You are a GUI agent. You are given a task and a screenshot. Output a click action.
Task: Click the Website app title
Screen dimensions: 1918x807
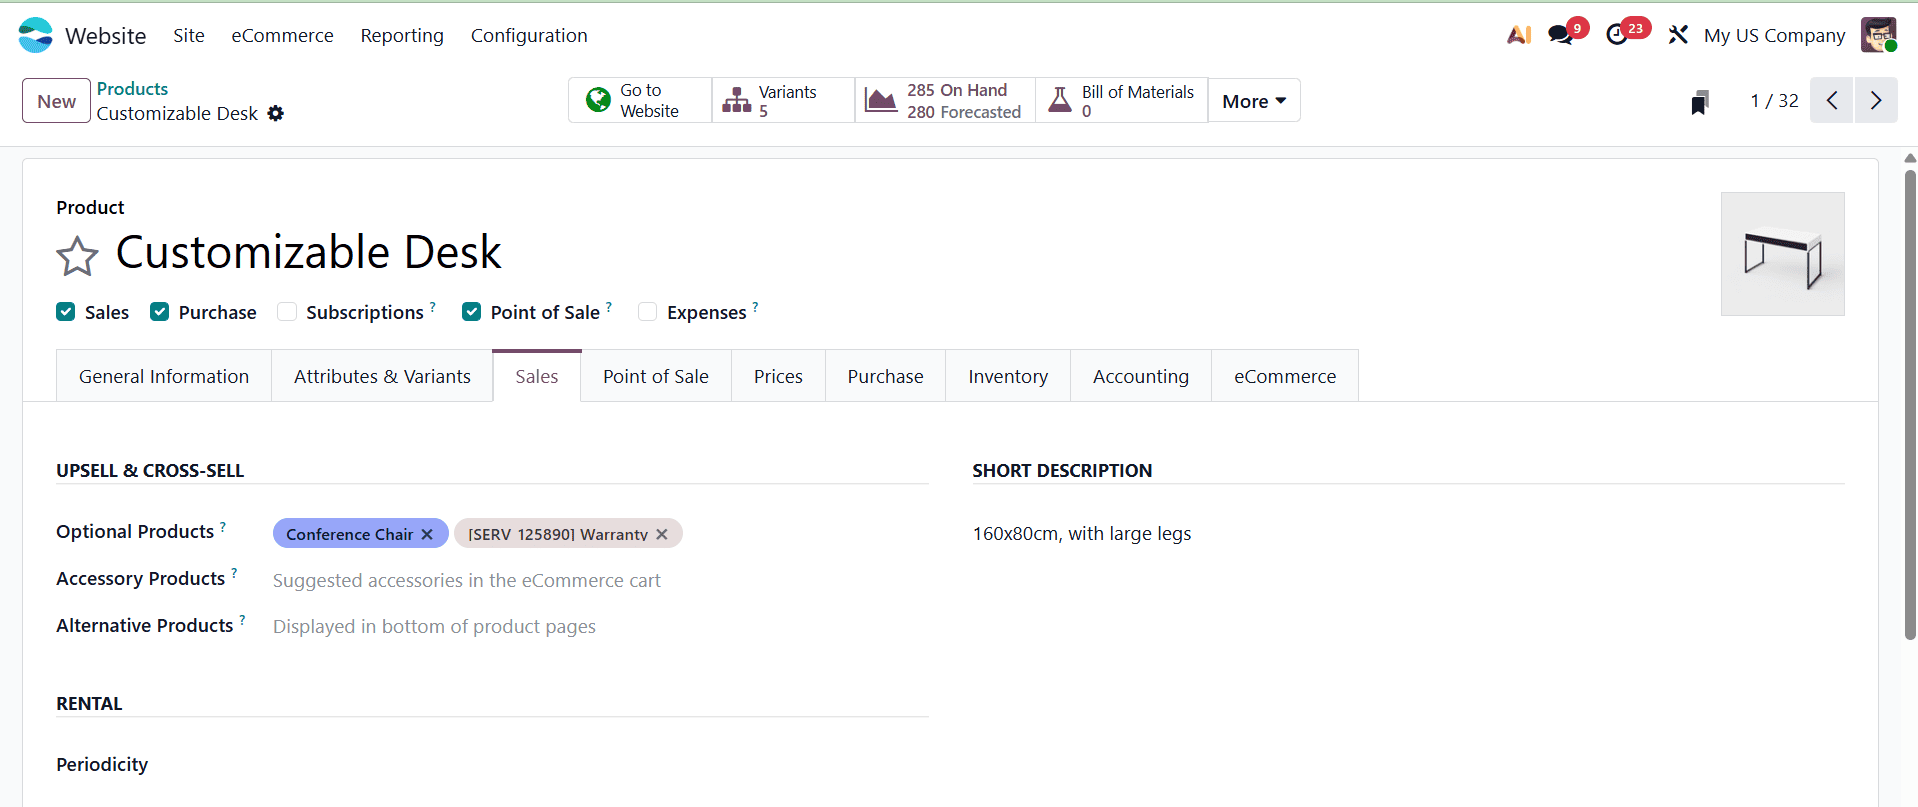click(x=106, y=36)
